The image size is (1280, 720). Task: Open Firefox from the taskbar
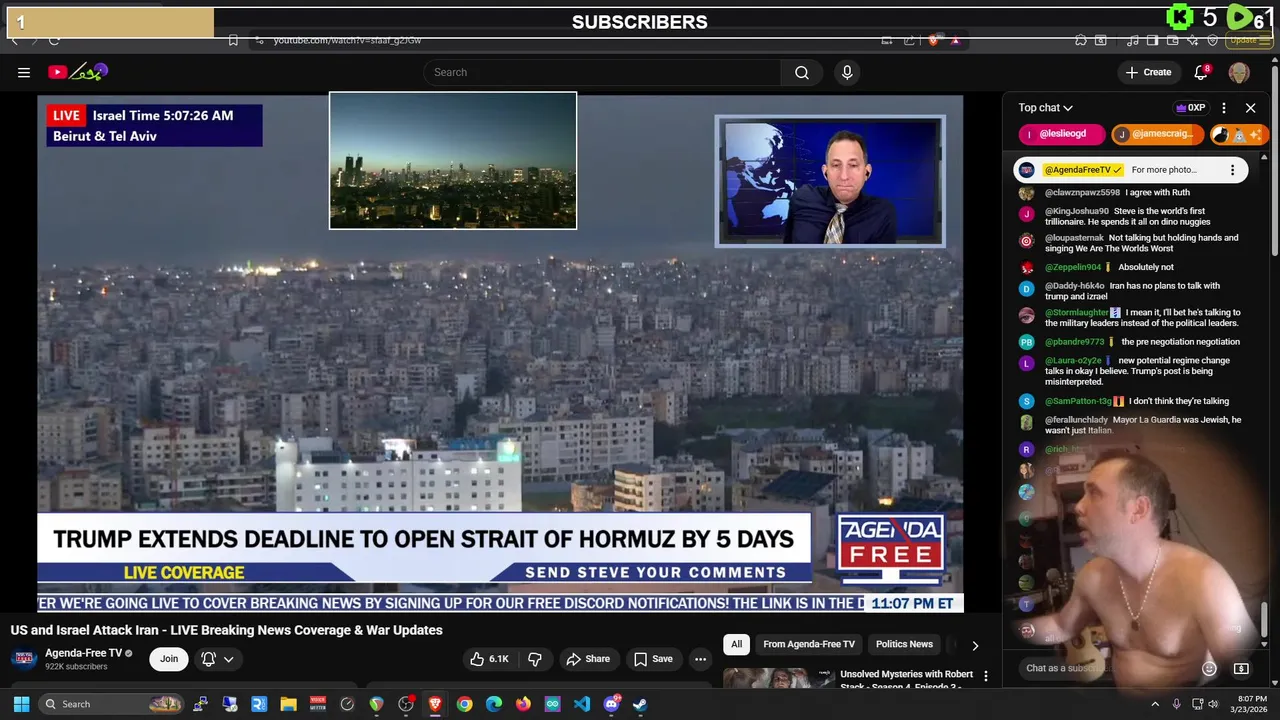click(523, 704)
